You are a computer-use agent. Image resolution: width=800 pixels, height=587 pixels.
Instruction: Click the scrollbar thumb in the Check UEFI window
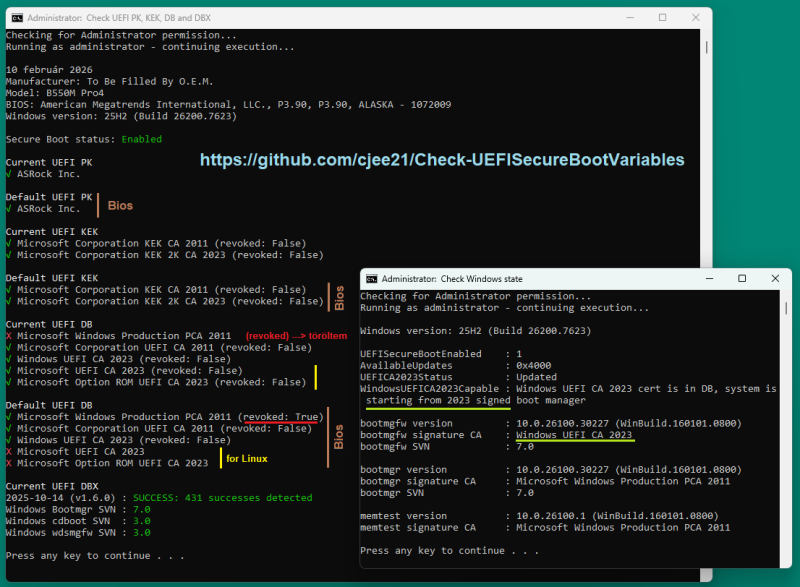point(706,47)
